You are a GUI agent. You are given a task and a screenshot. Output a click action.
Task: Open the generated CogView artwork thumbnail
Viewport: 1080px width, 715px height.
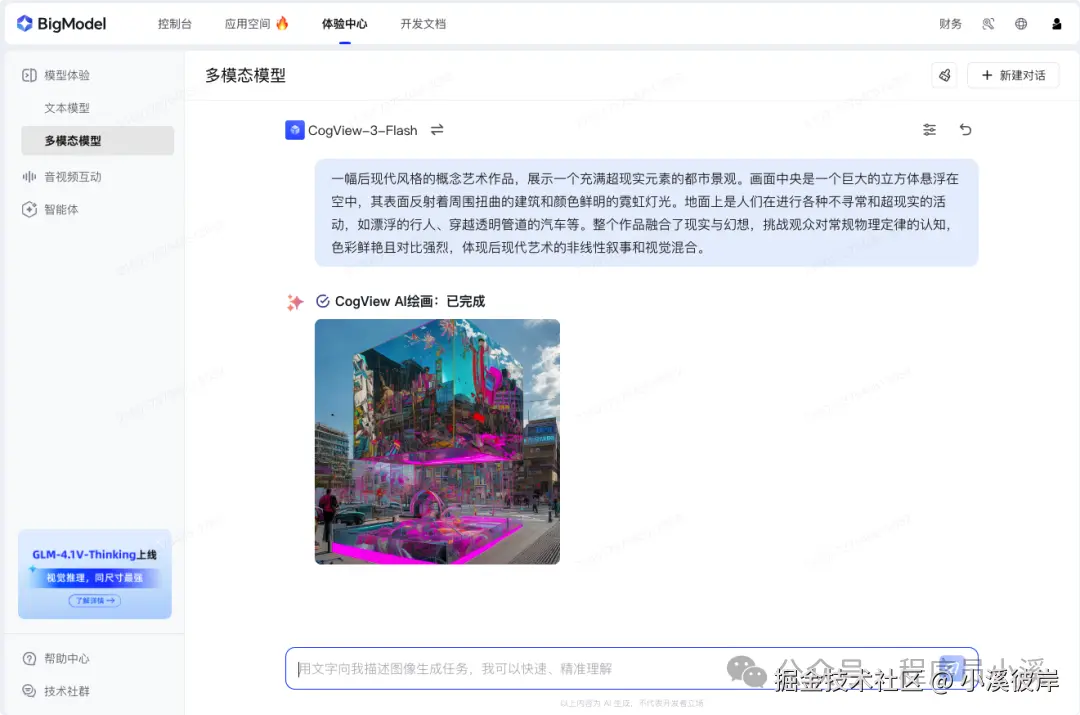pyautogui.click(x=437, y=441)
